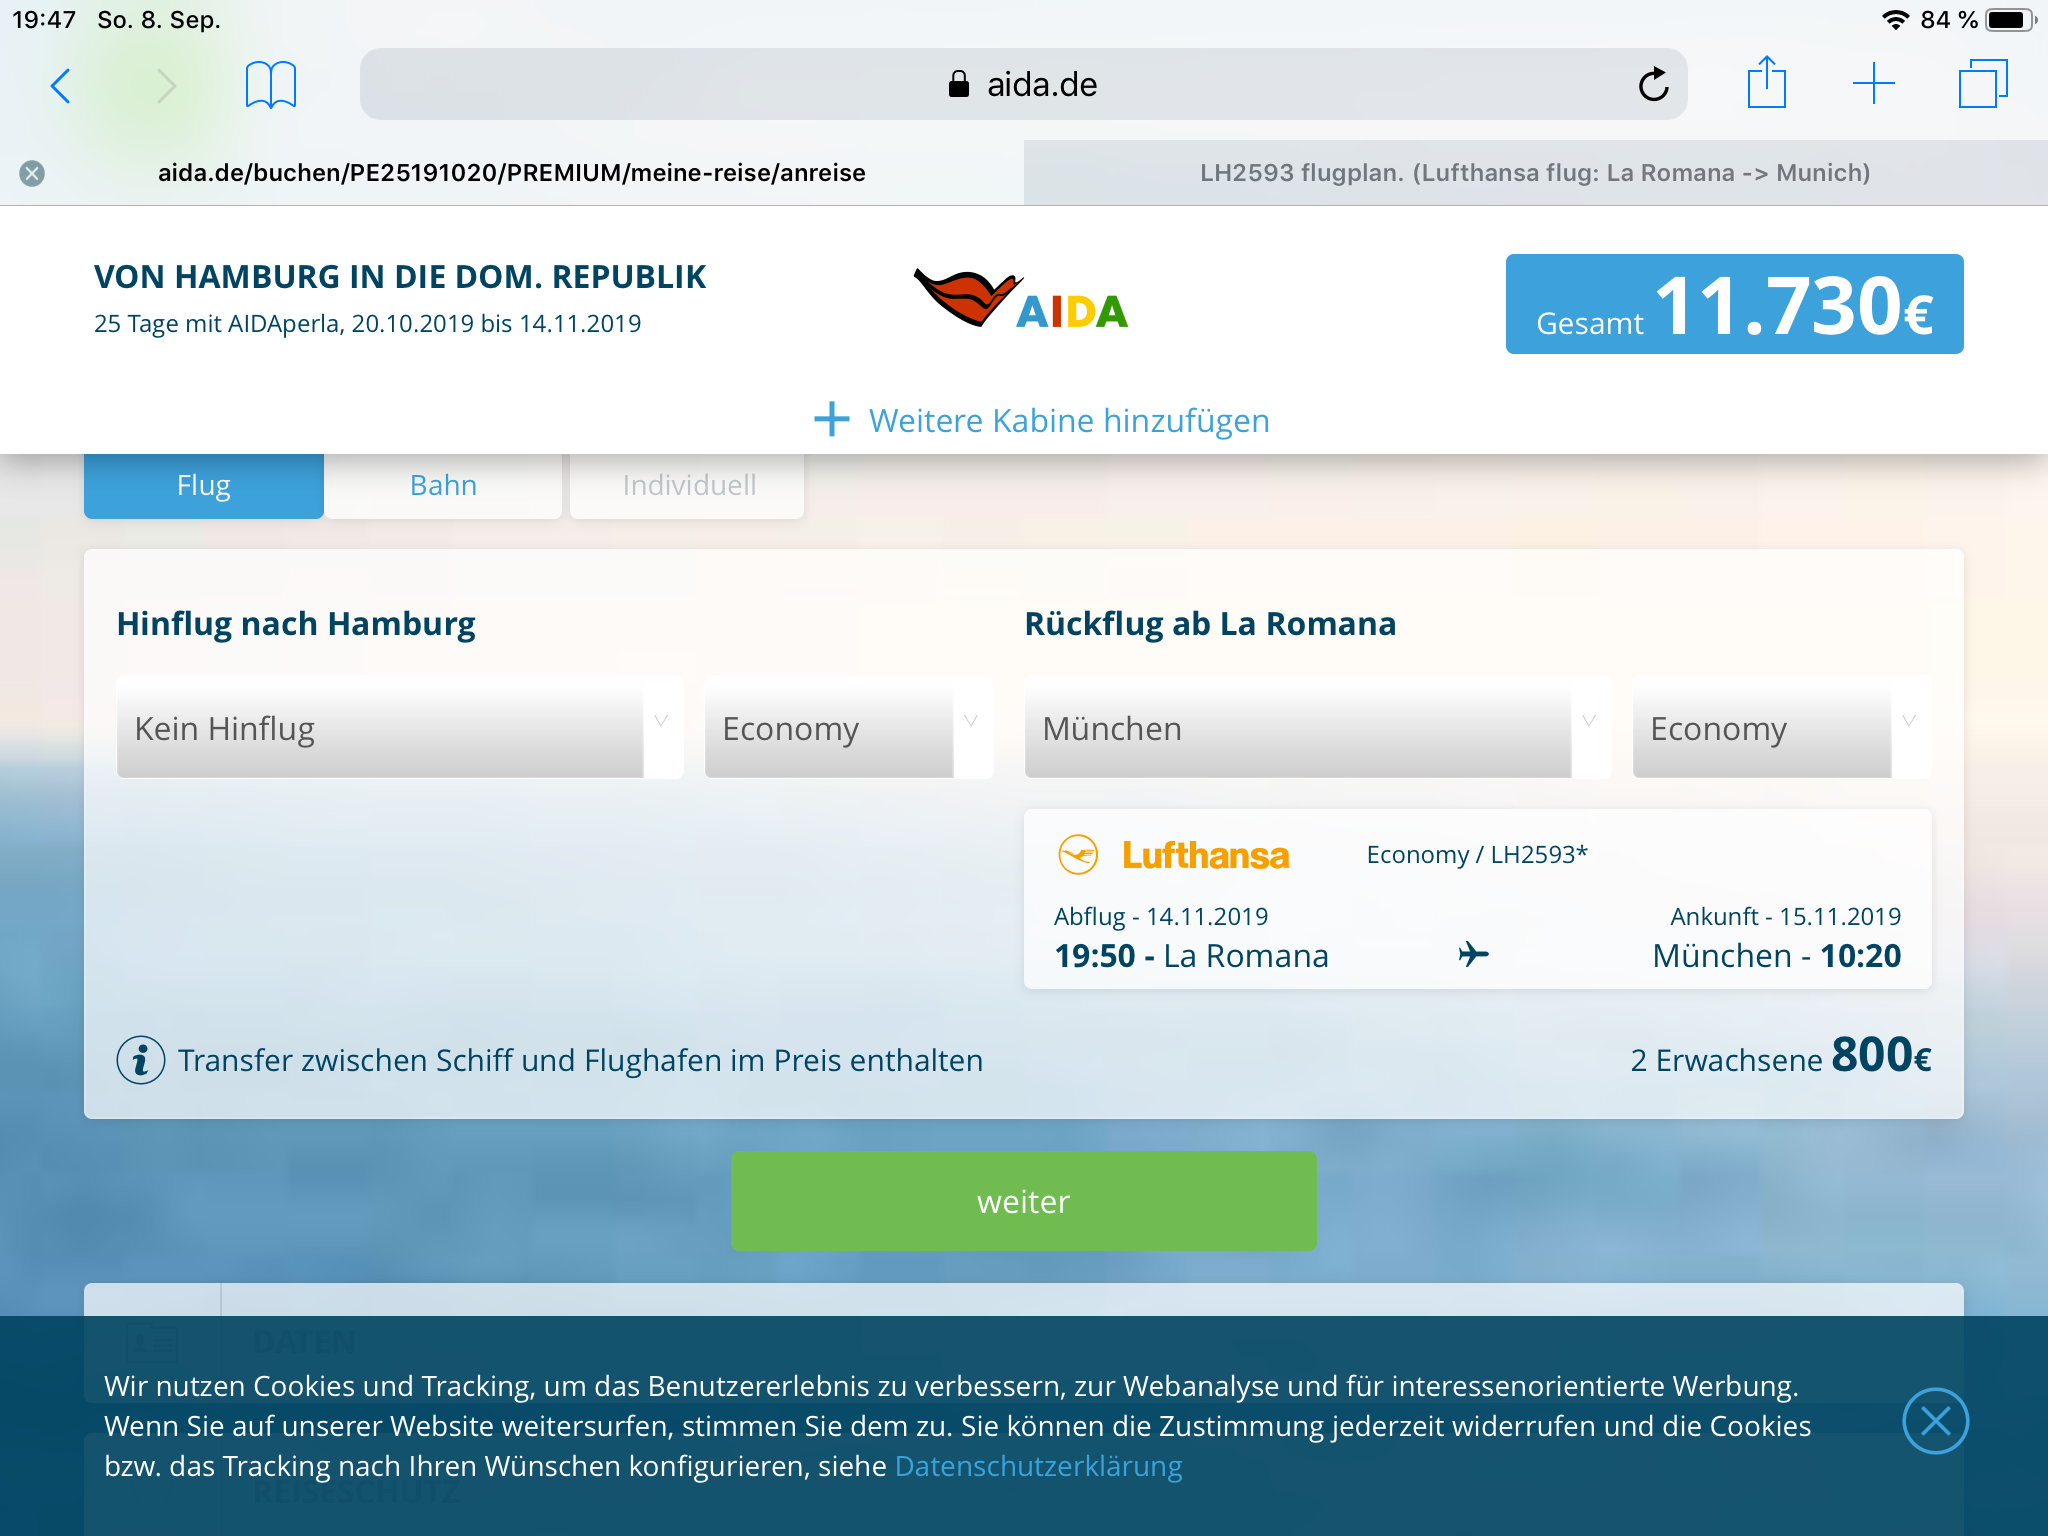The width and height of the screenshot is (2048, 1536).
Task: Show all open tabs overview
Action: [x=1982, y=84]
